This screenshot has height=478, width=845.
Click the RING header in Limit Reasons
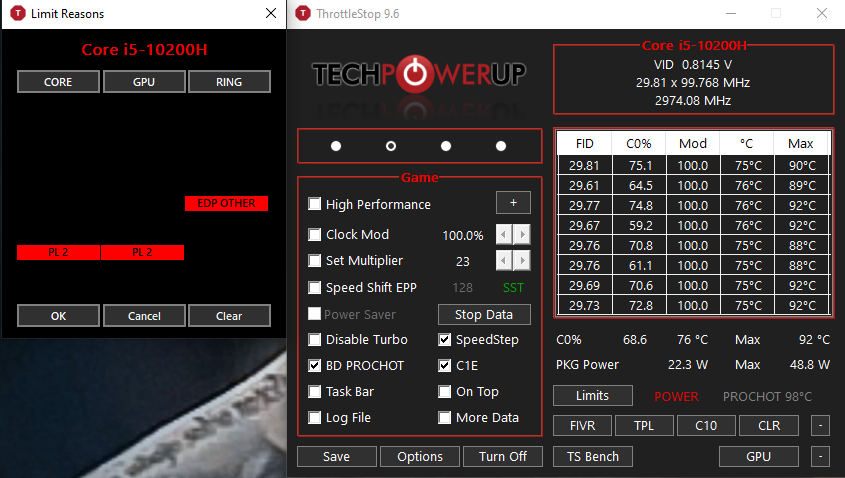click(229, 82)
